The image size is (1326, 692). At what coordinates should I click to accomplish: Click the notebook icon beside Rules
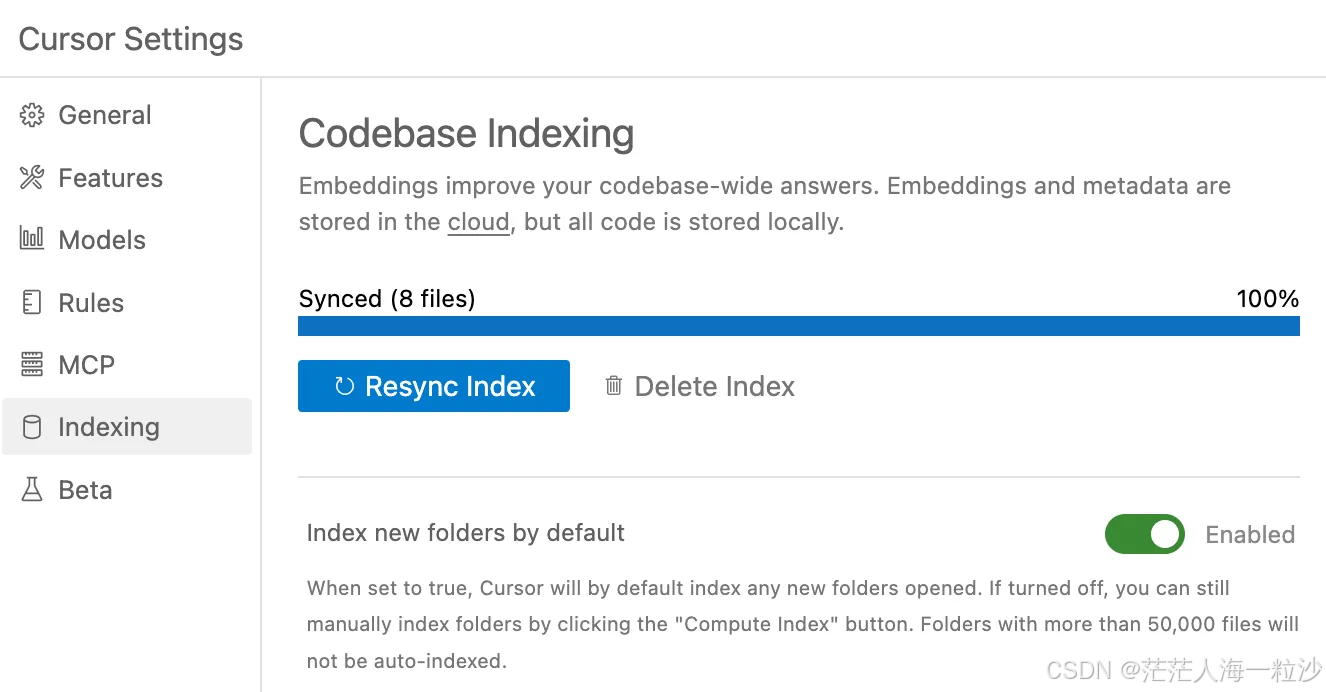(x=32, y=302)
